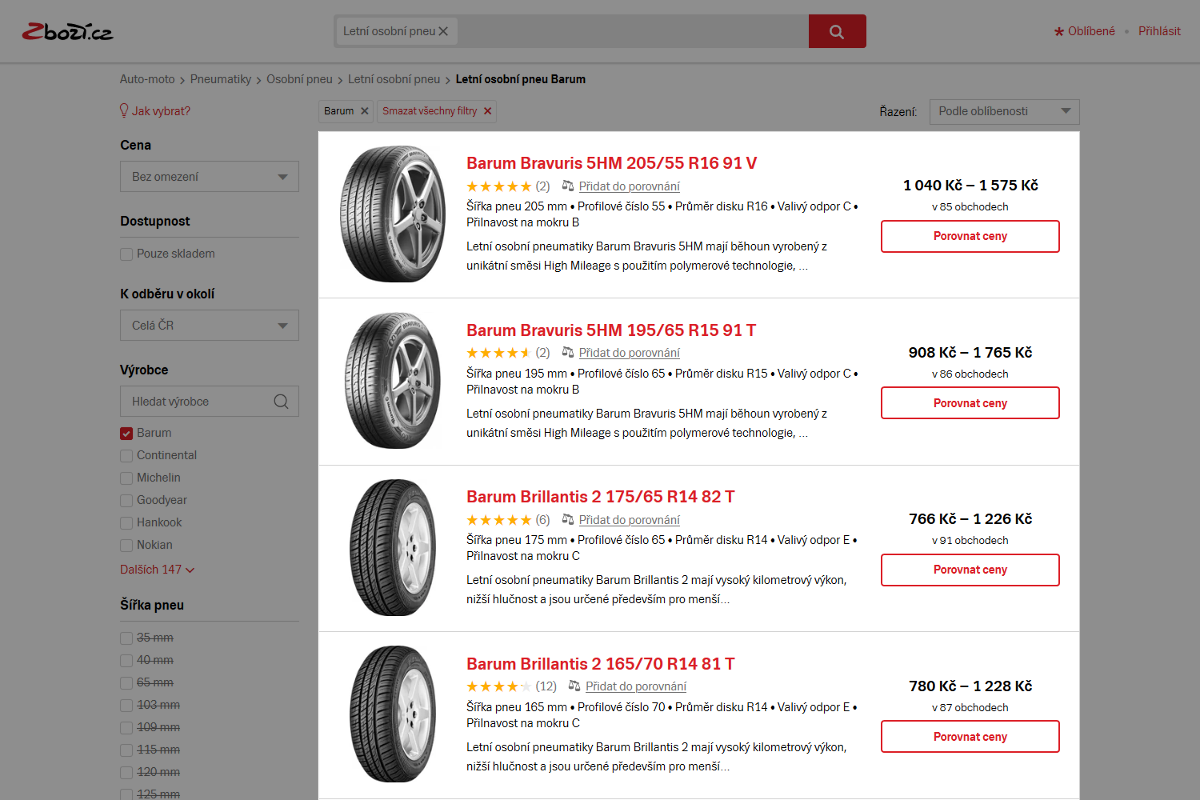Compare prices for Bravuris 5HM 205/55 R16
The width and height of the screenshot is (1200, 800).
coord(970,237)
